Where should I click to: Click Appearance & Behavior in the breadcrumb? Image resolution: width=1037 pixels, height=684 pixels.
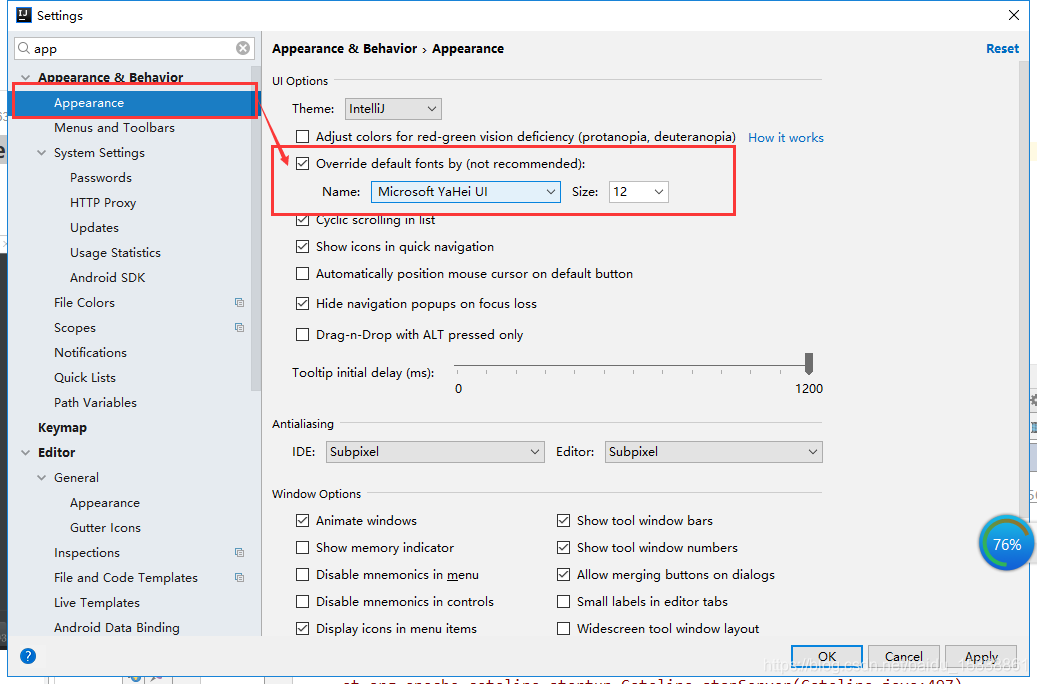(x=344, y=48)
